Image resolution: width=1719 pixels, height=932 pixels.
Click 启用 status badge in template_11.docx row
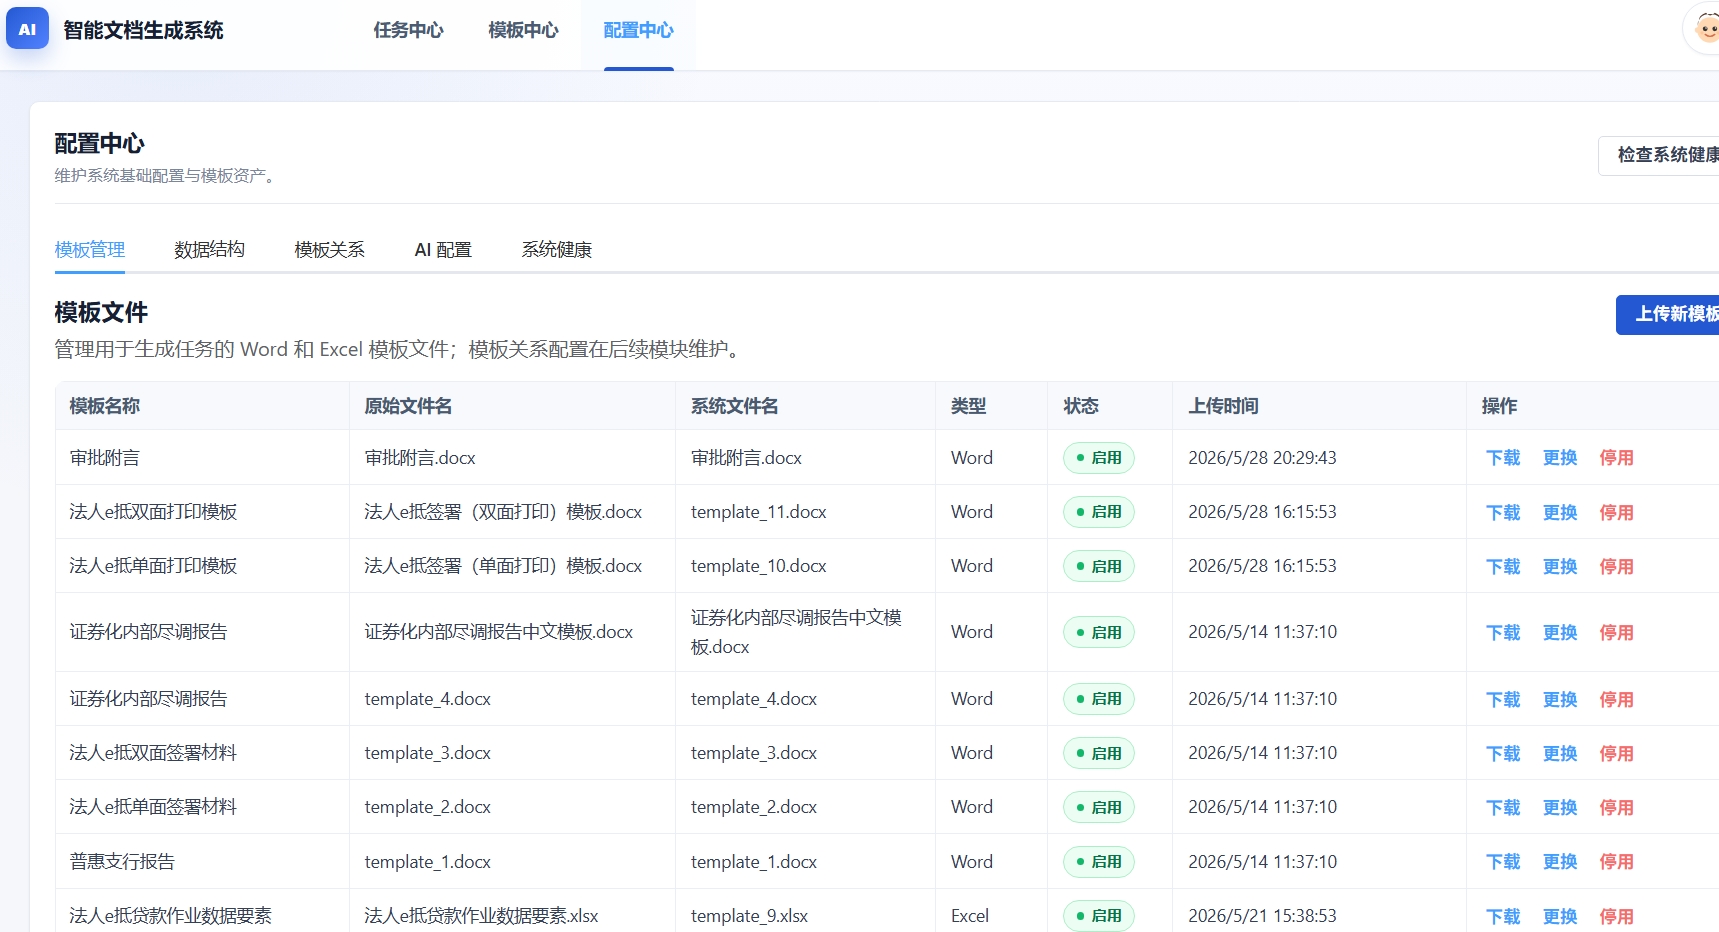click(x=1099, y=512)
